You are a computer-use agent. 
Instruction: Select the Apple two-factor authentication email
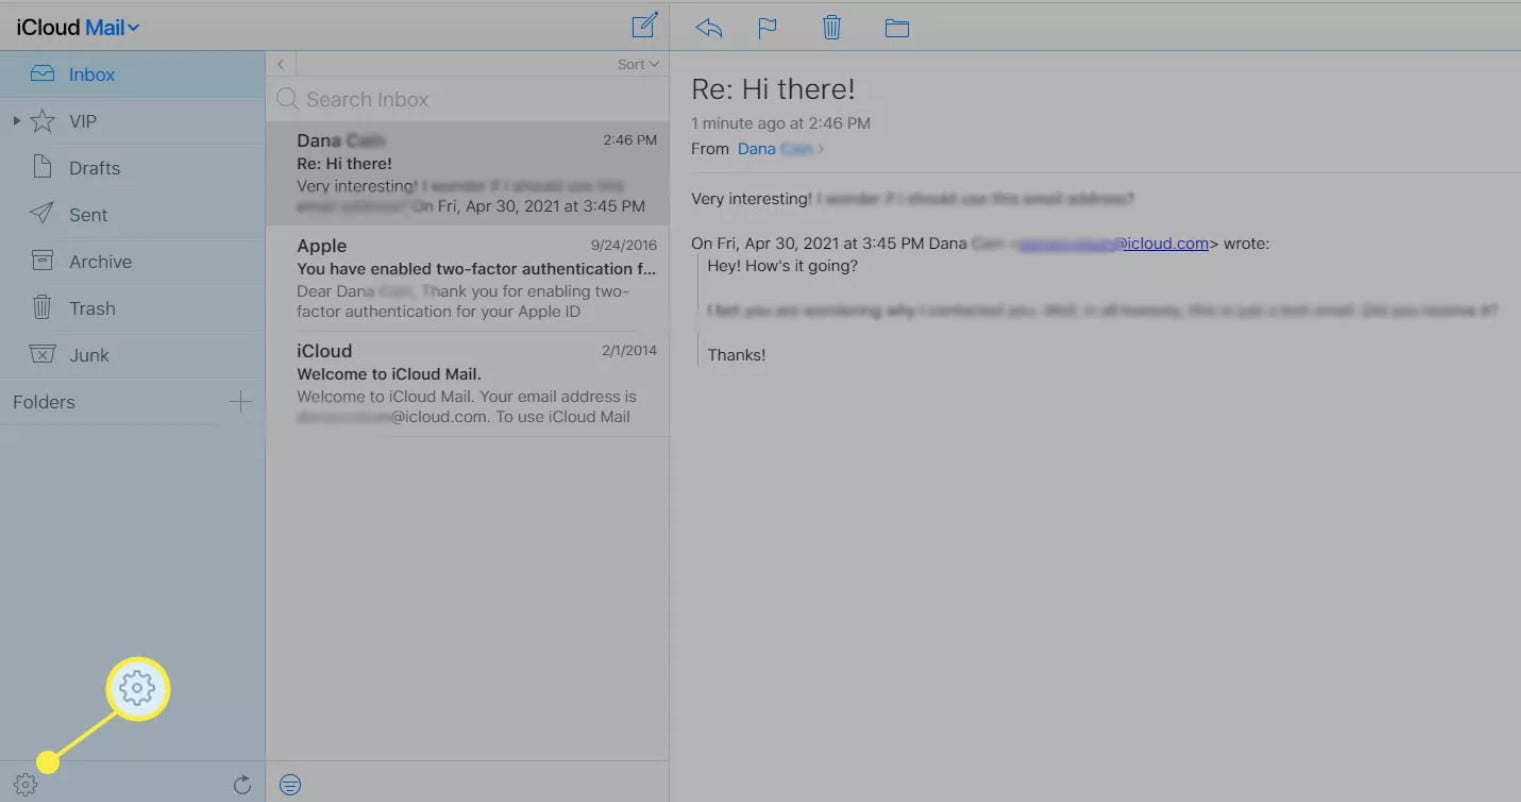click(x=467, y=278)
